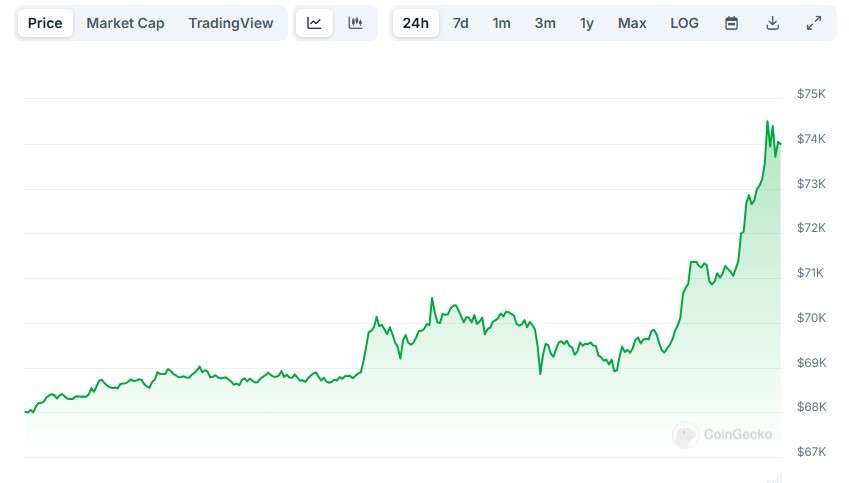Set chart range to 1y

click(x=587, y=23)
